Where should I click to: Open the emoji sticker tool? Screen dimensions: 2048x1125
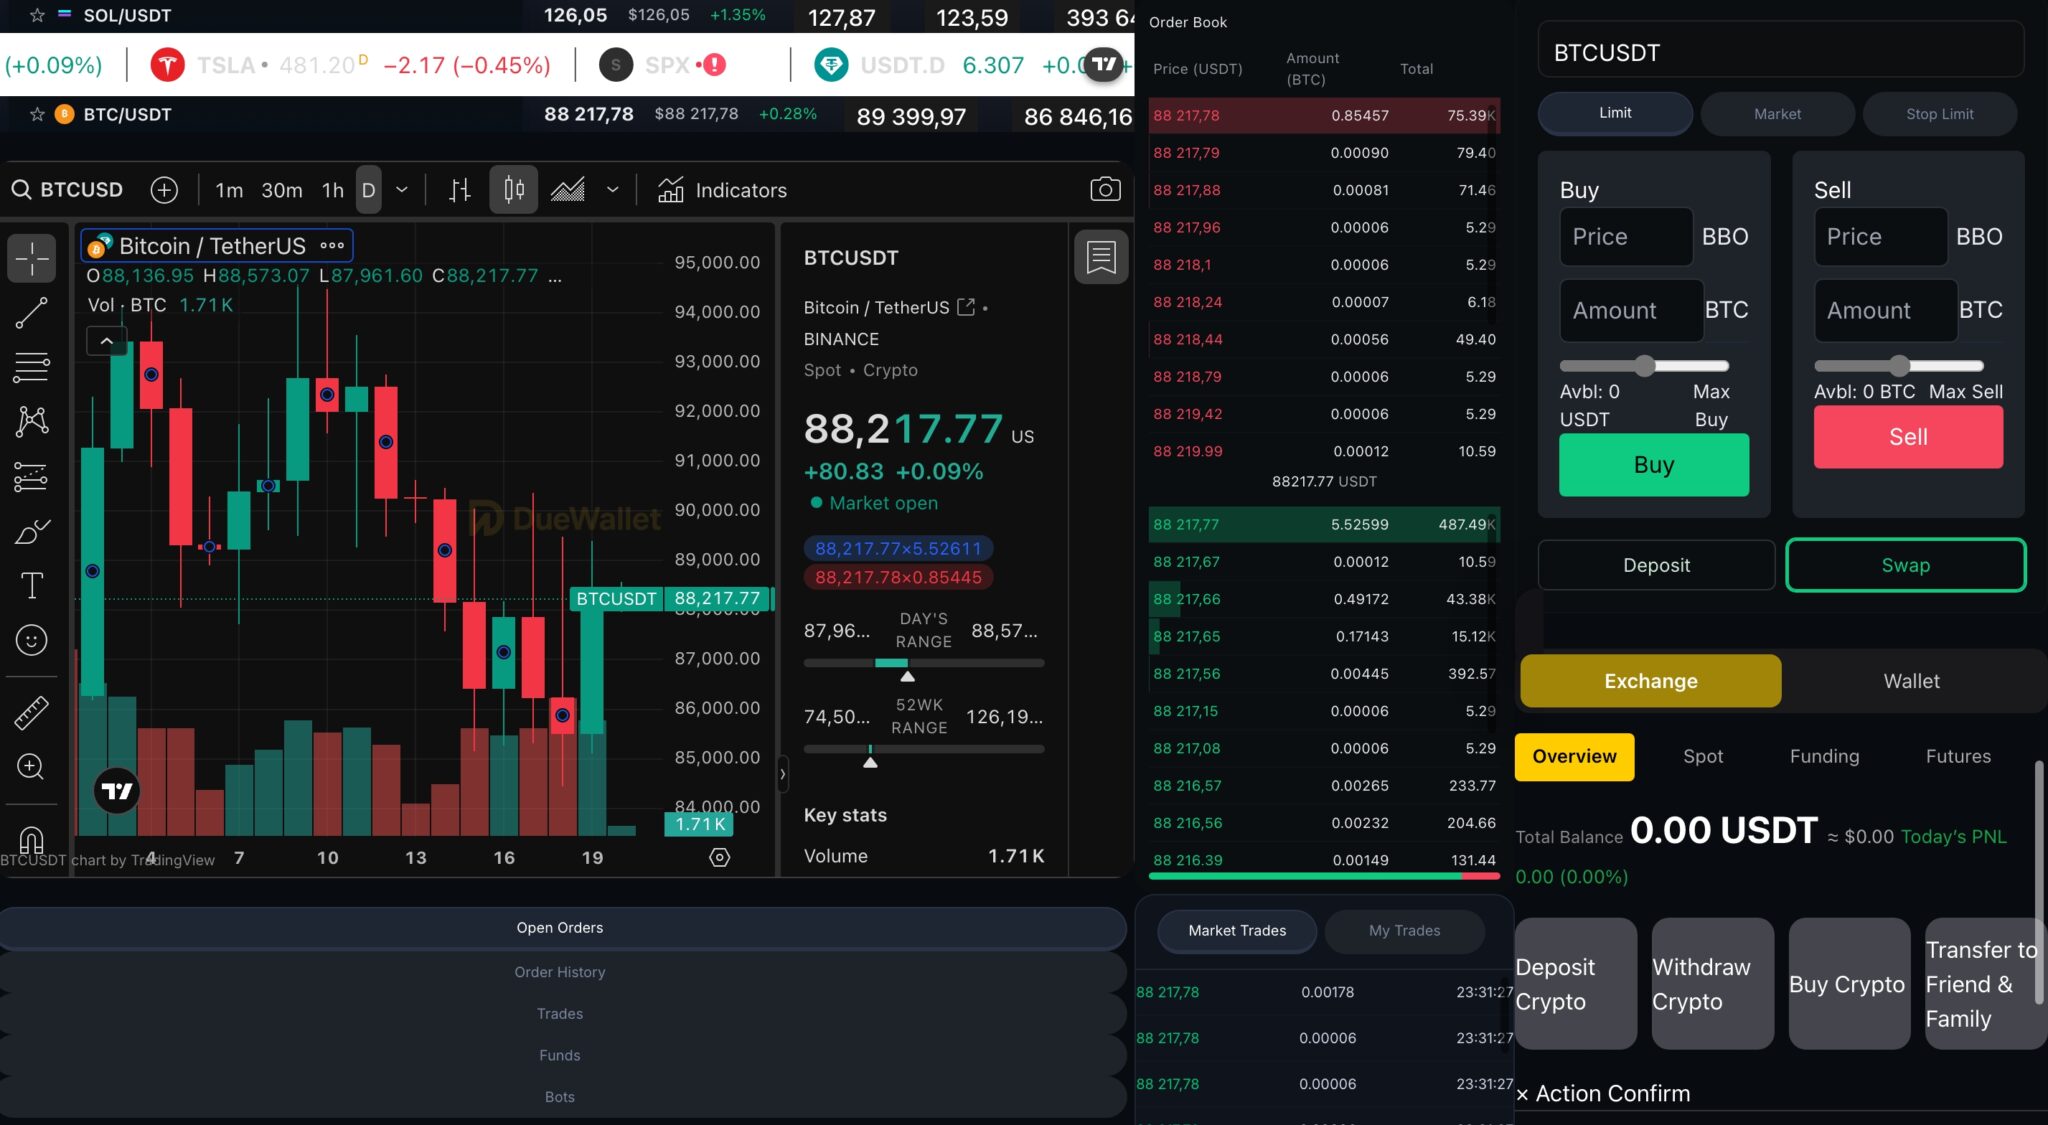[x=31, y=640]
